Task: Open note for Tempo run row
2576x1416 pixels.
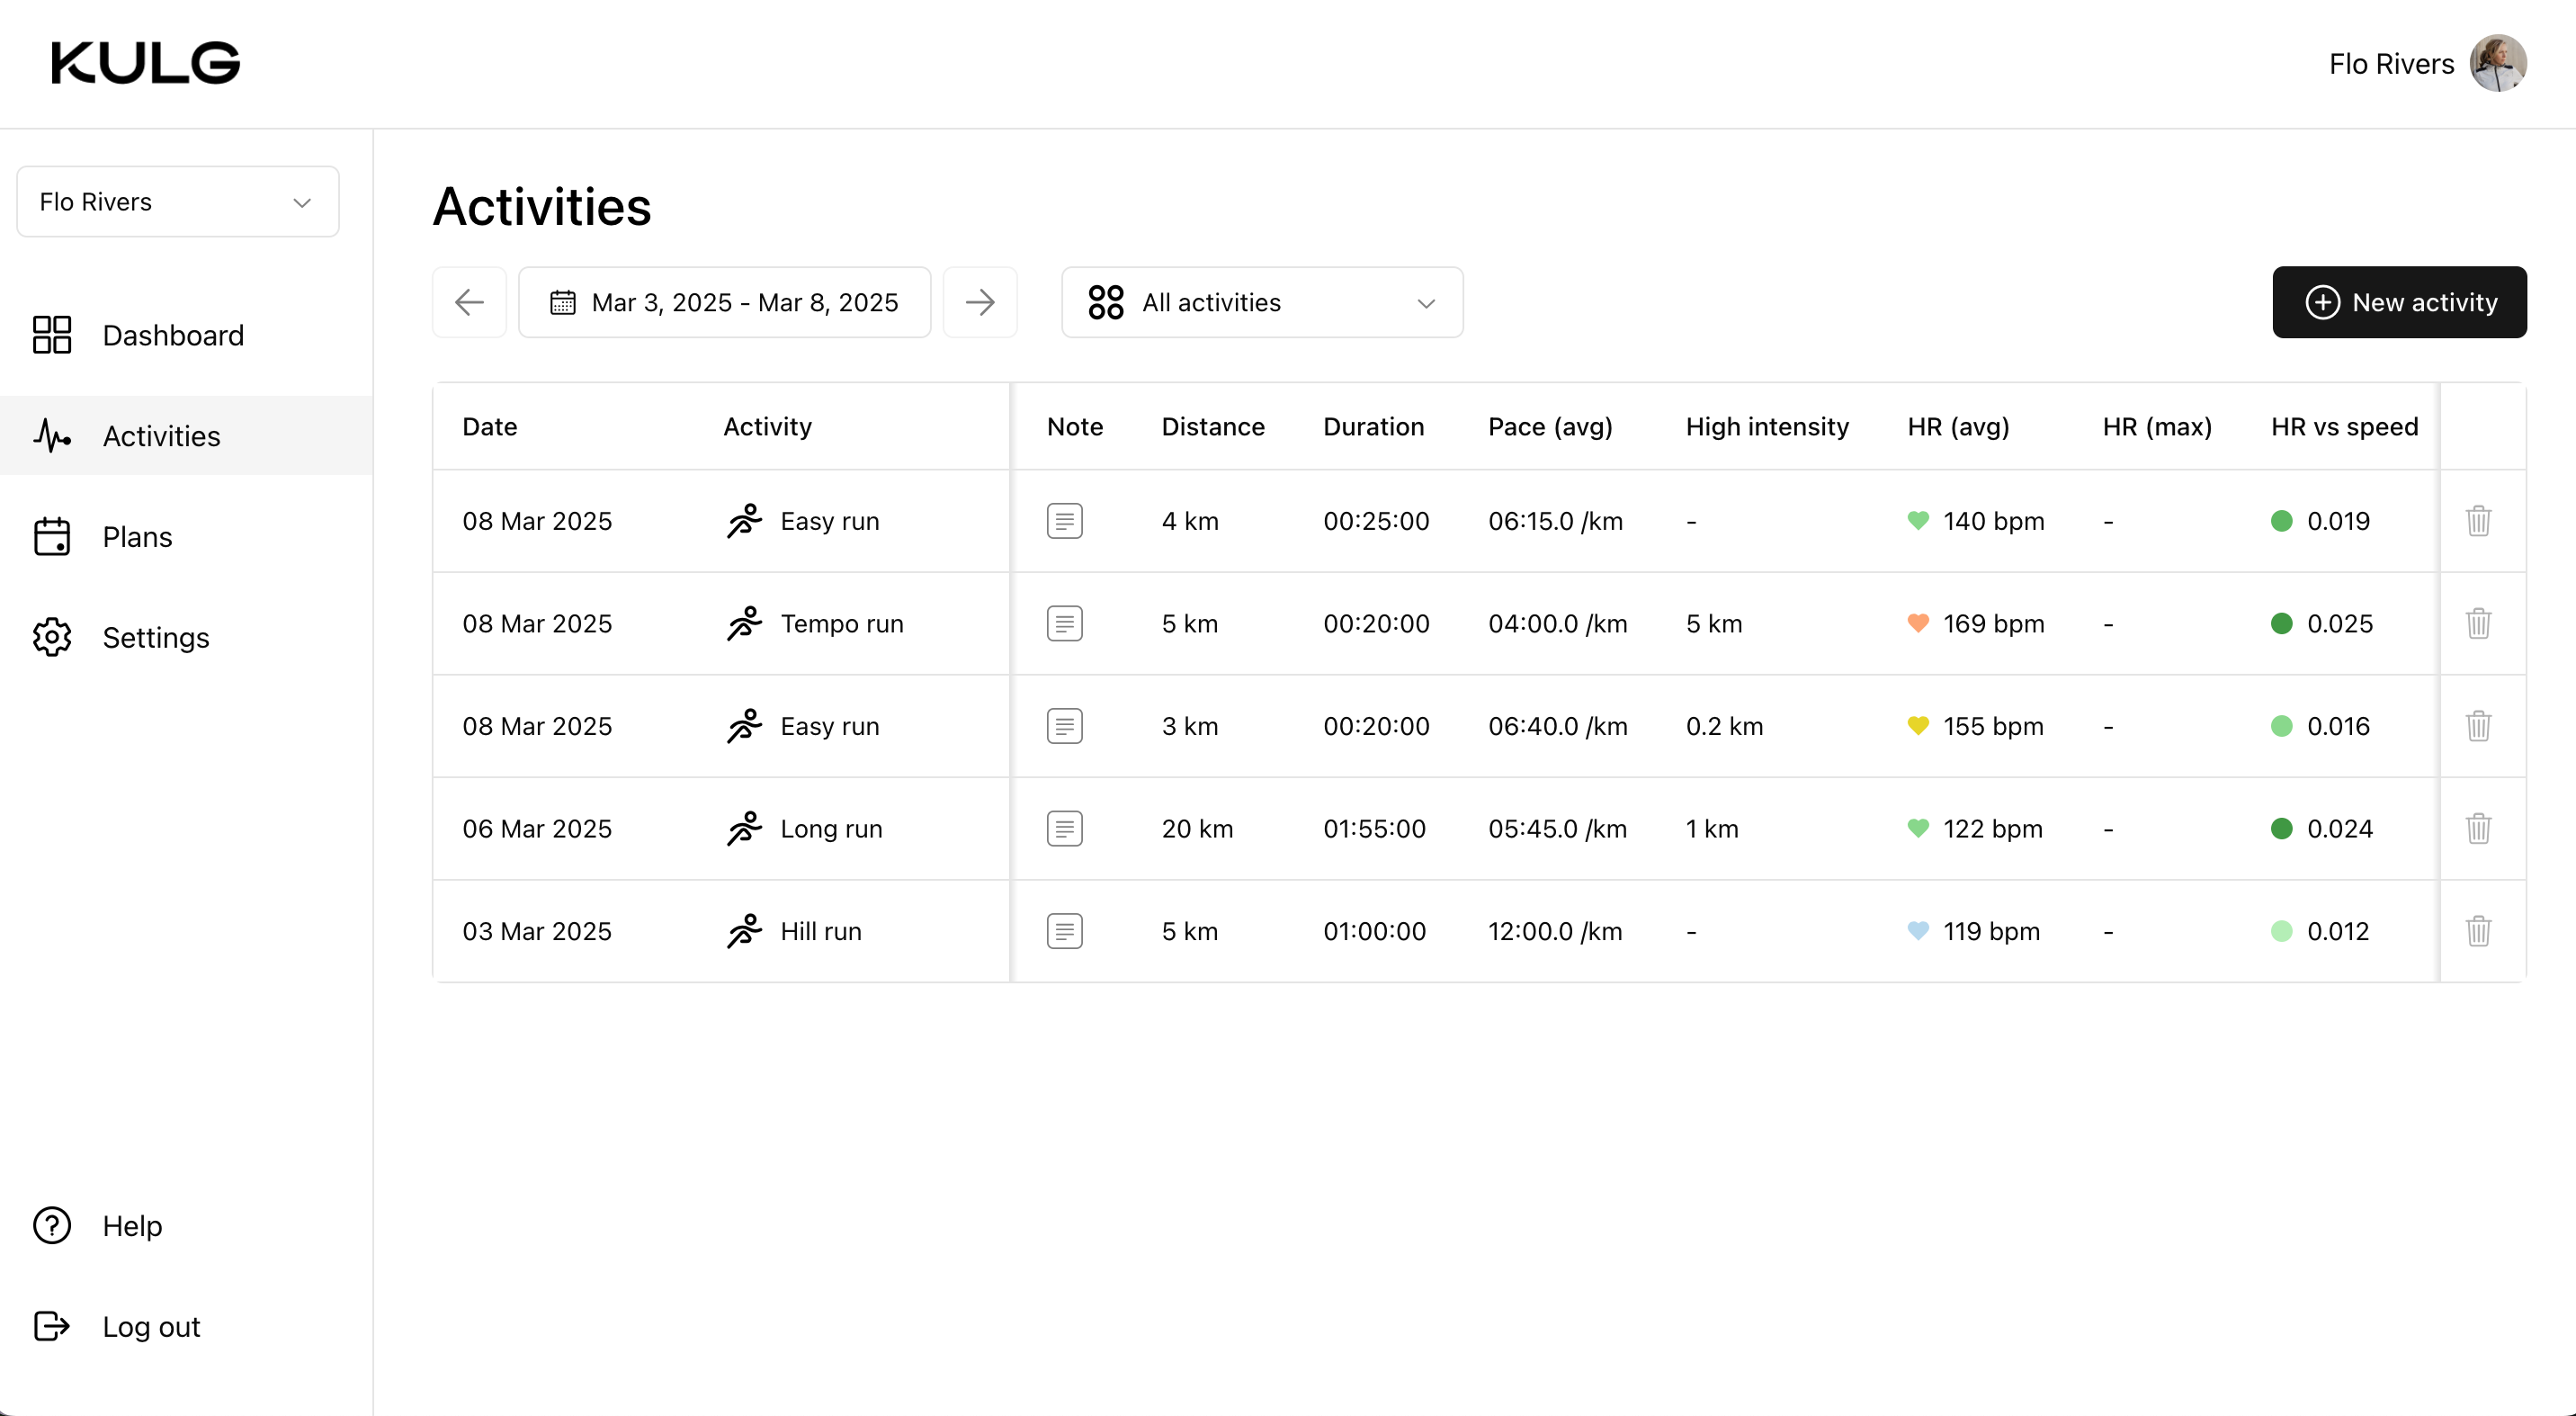Action: click(x=1064, y=624)
